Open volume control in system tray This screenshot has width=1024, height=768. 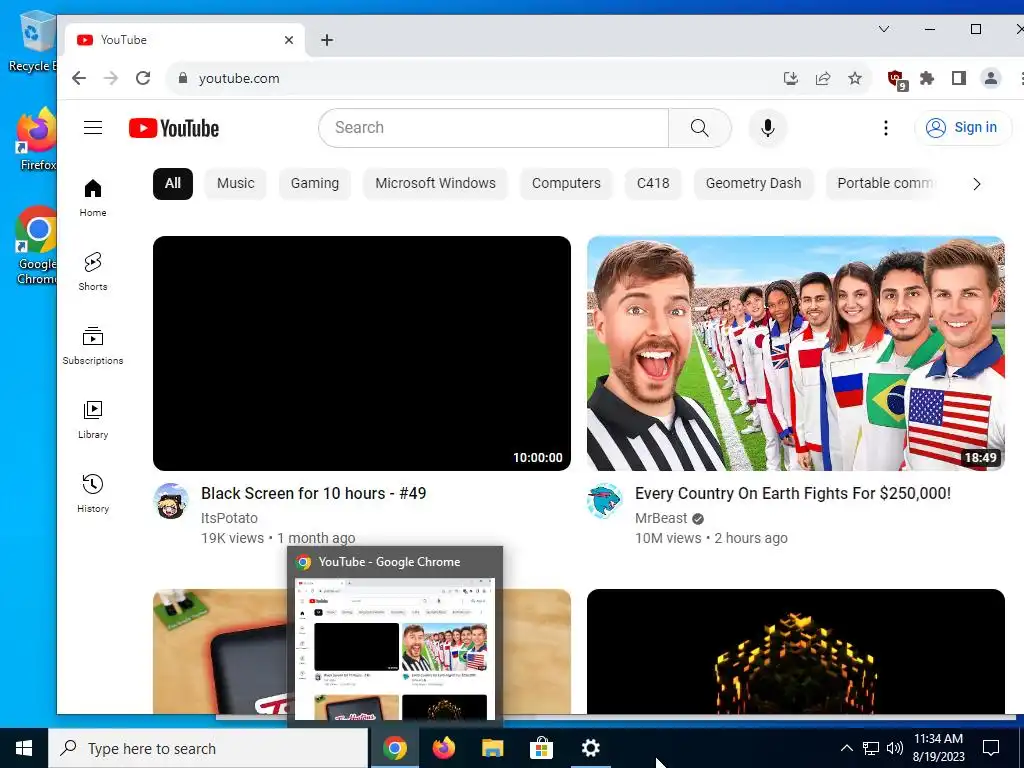click(895, 748)
